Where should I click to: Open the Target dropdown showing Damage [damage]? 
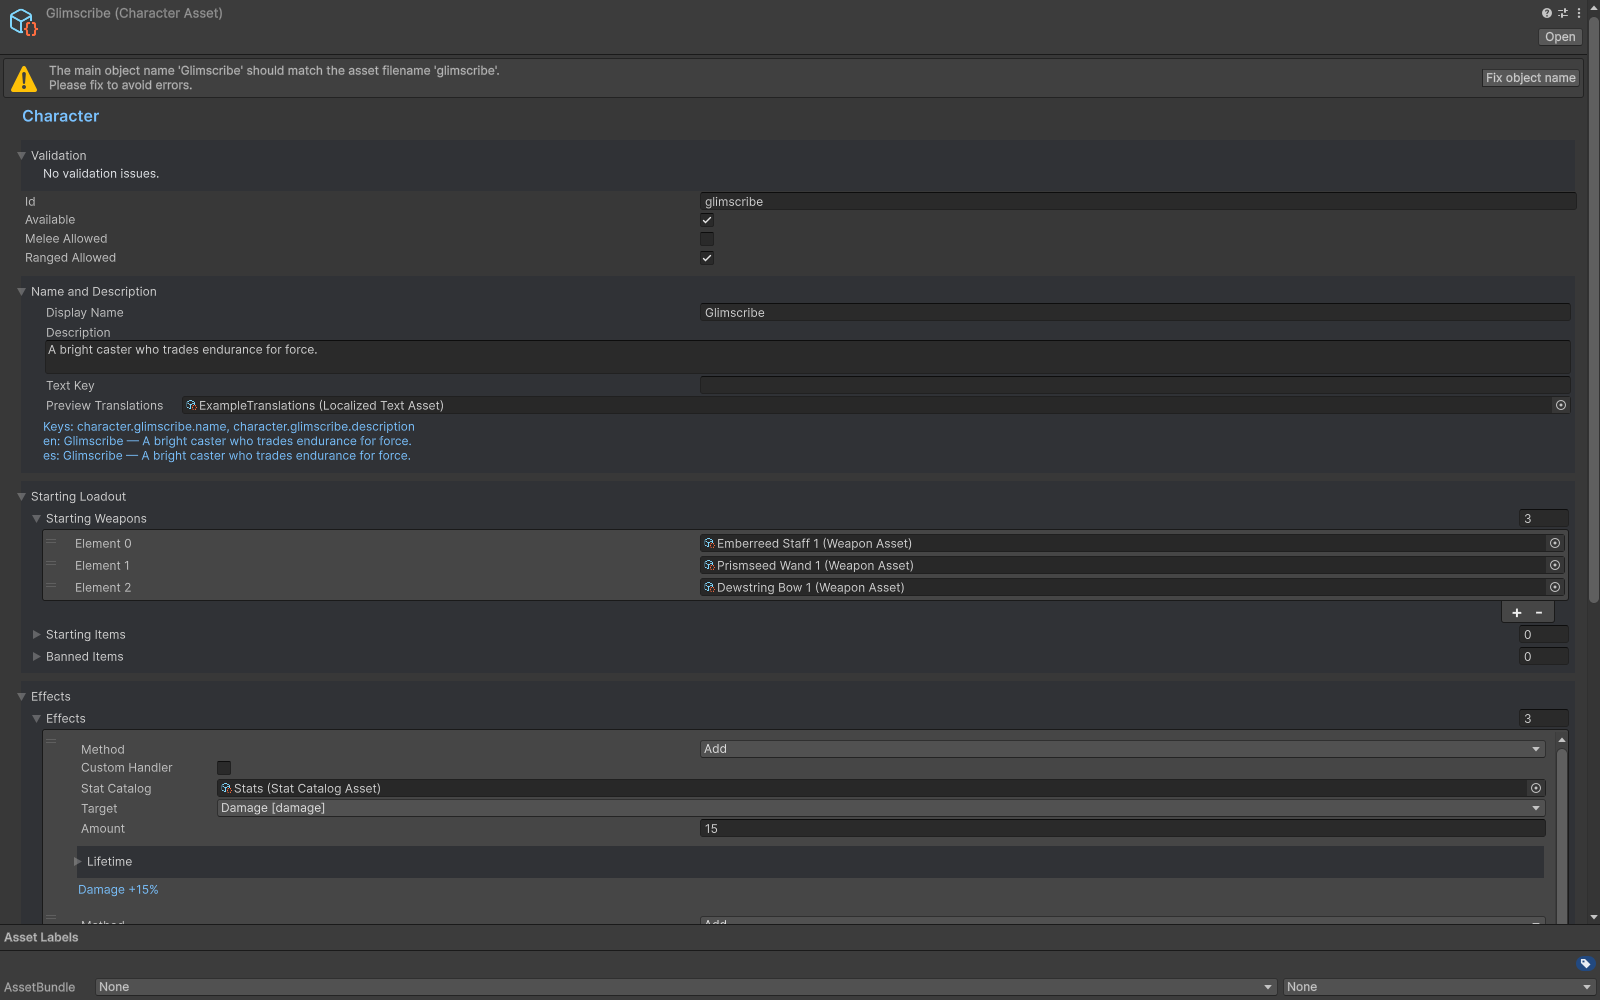881,808
